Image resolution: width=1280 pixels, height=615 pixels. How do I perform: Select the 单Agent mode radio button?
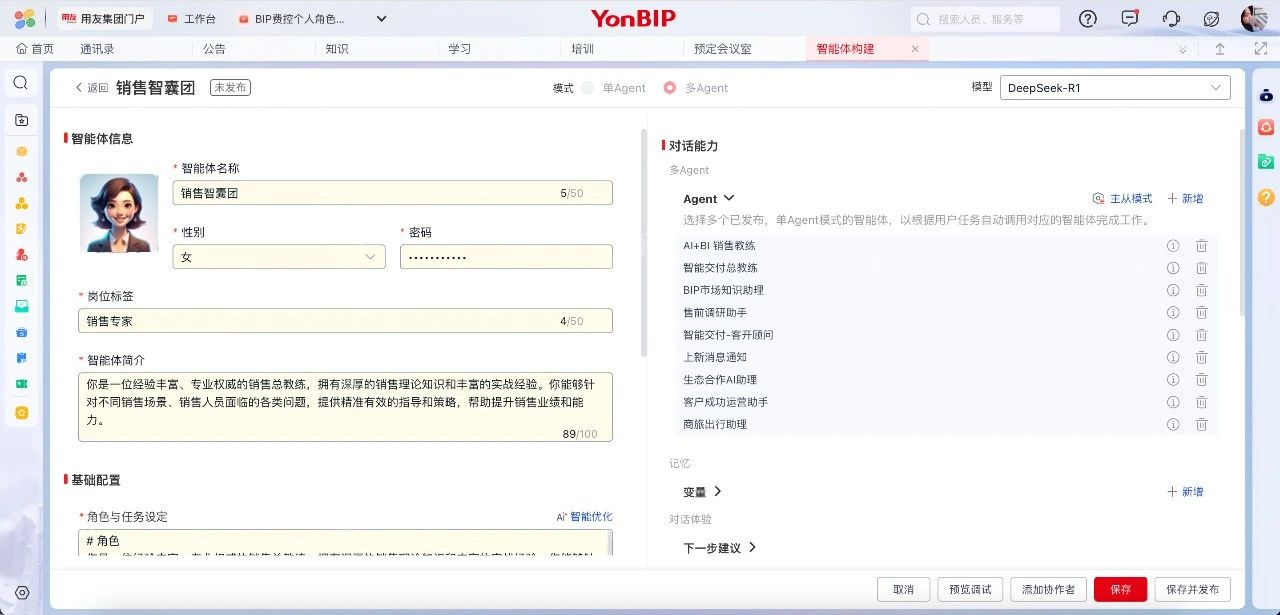[x=588, y=88]
